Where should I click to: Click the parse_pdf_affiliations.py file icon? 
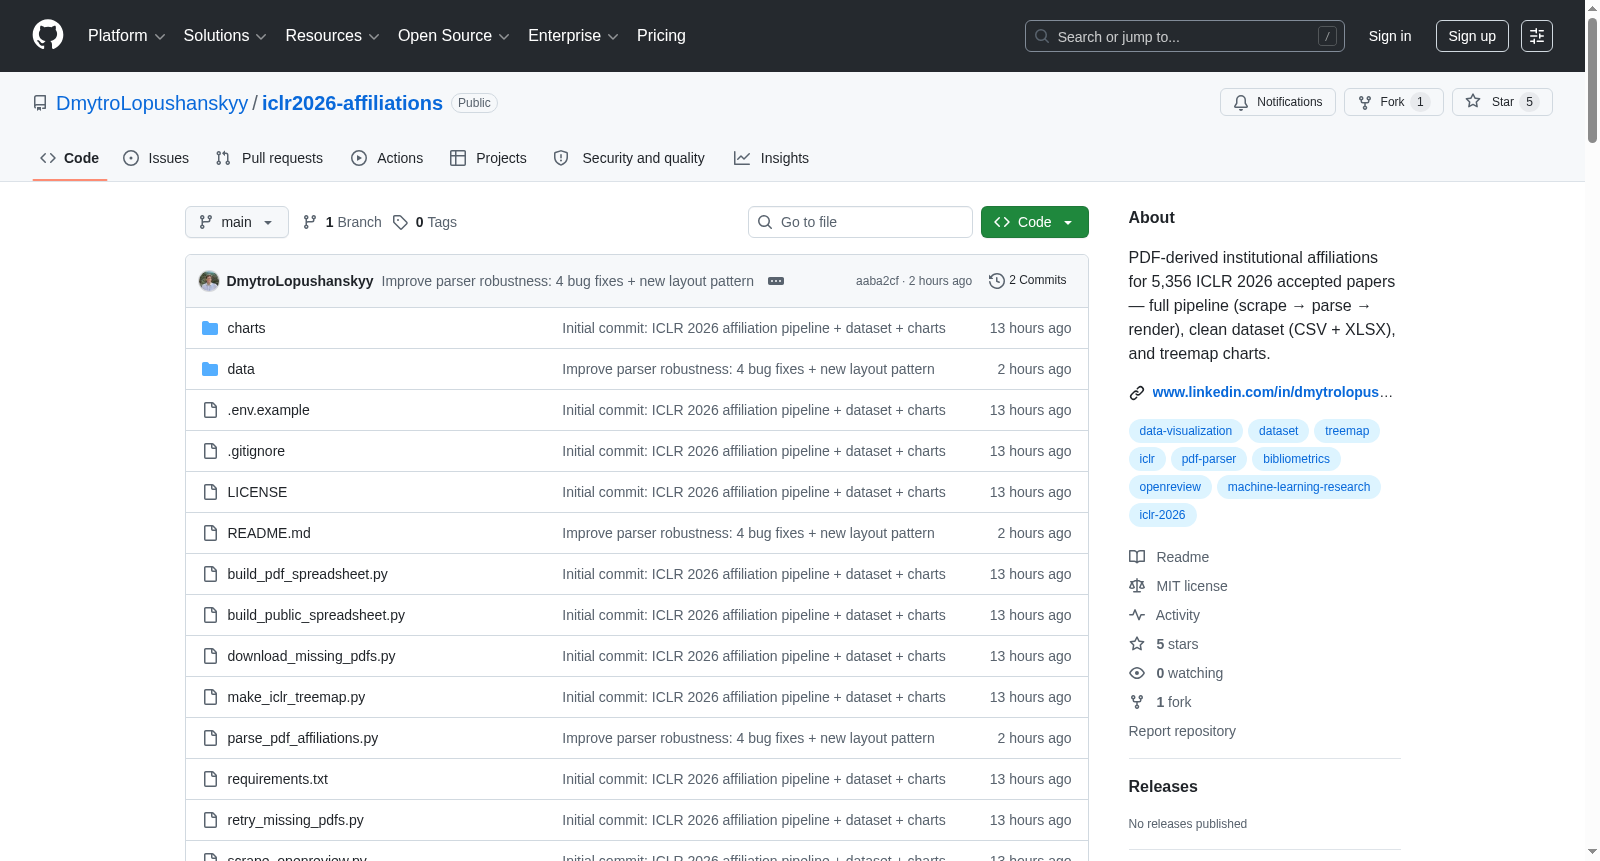(x=210, y=738)
